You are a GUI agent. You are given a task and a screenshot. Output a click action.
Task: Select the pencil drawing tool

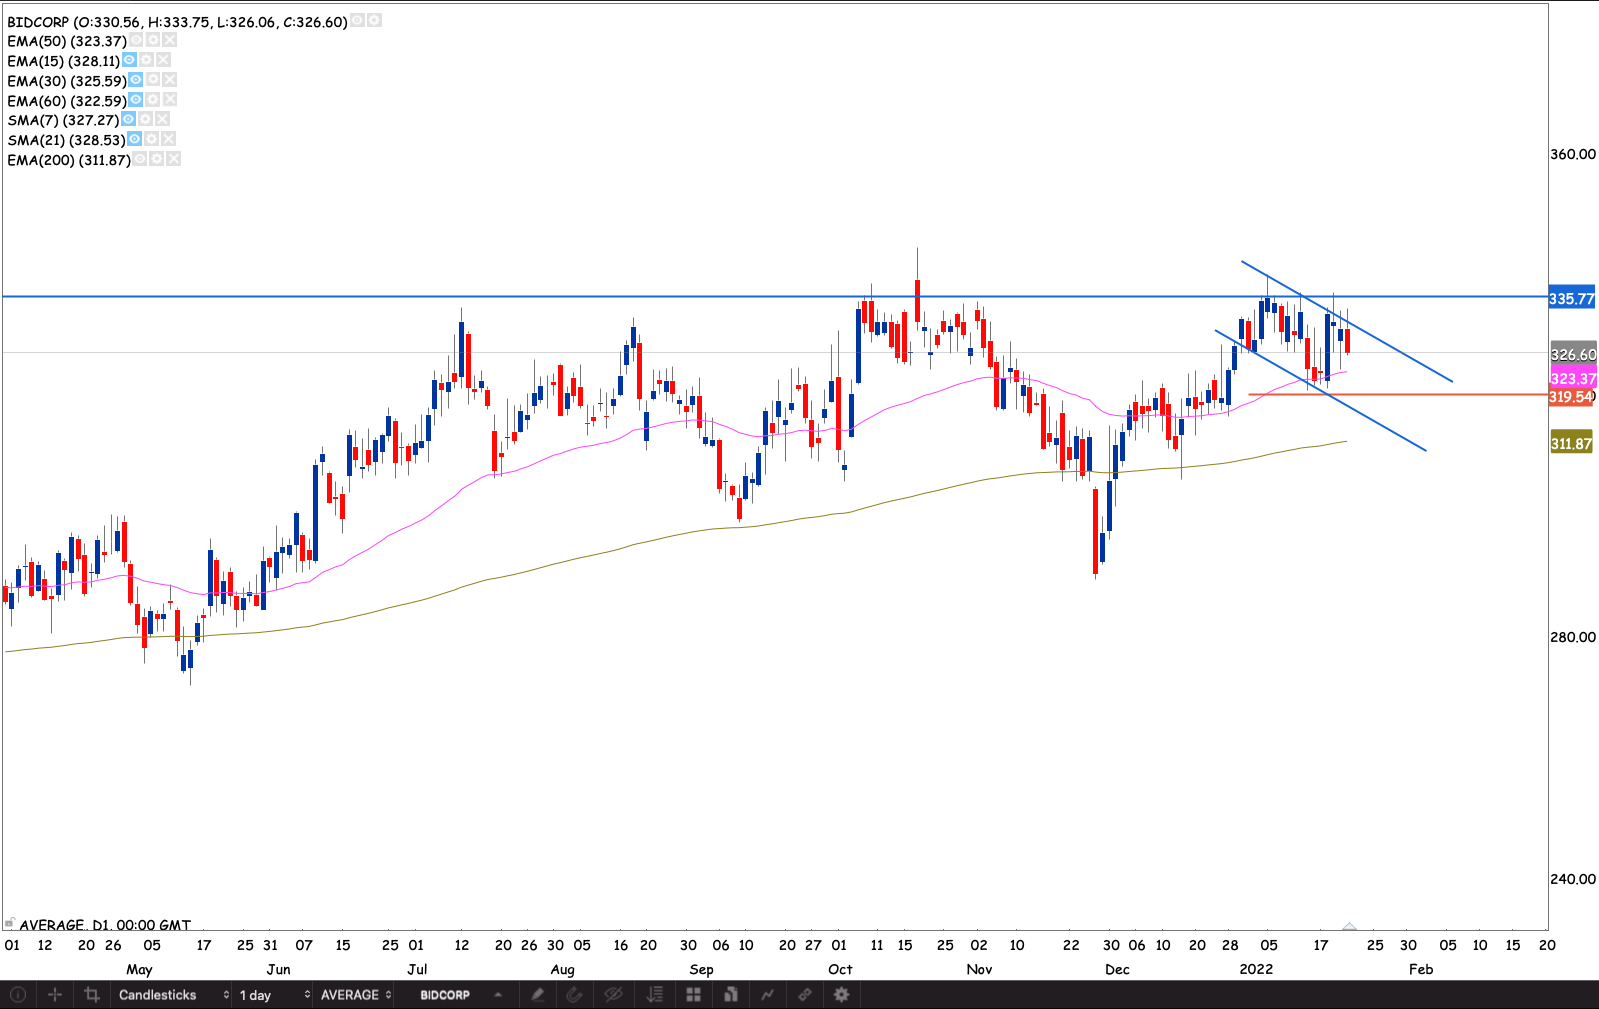(x=538, y=995)
